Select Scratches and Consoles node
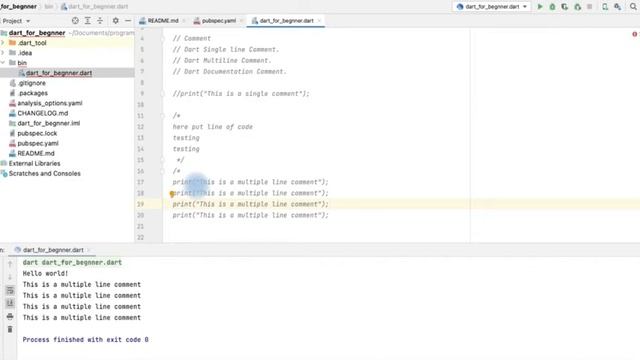640x360 pixels. [x=45, y=173]
